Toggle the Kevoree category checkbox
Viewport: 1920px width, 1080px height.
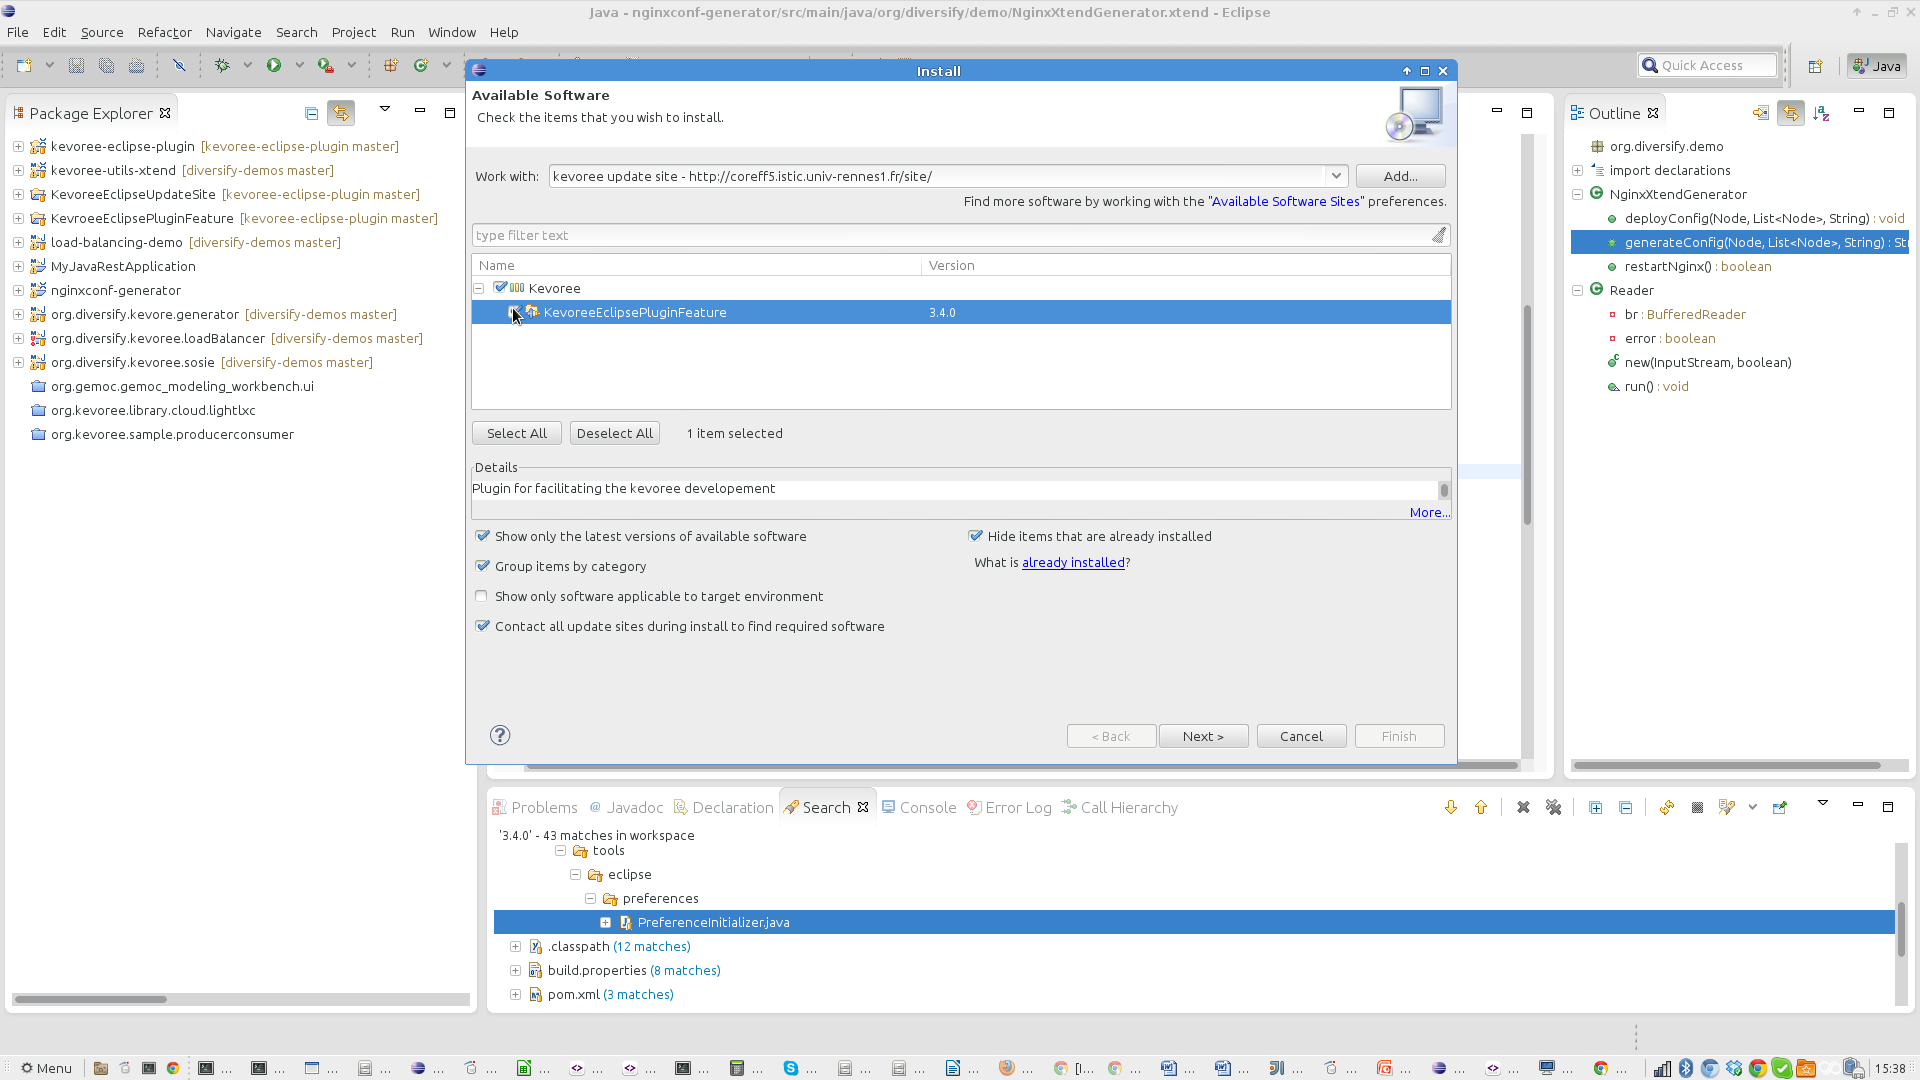coord(500,288)
